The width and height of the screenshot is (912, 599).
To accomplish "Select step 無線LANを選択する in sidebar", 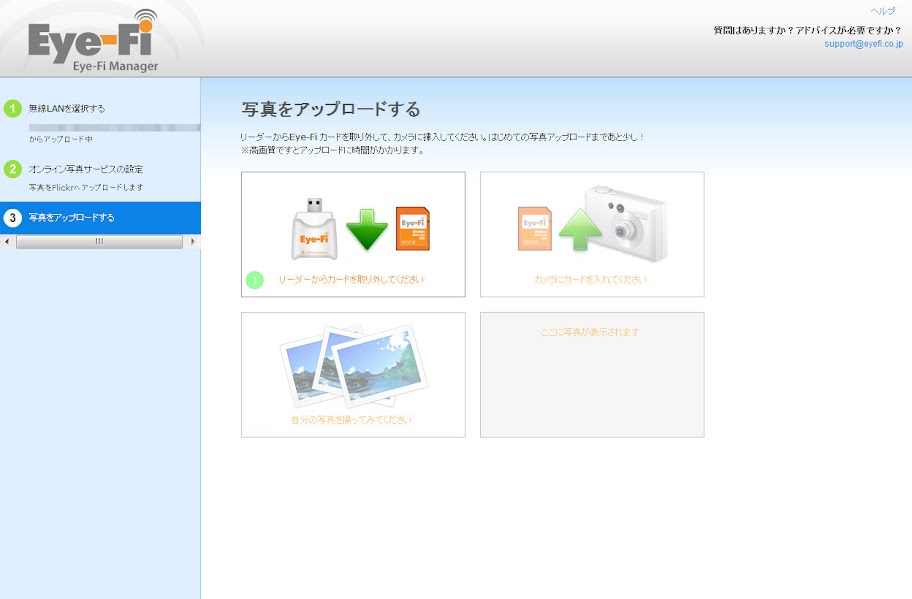I will [67, 108].
